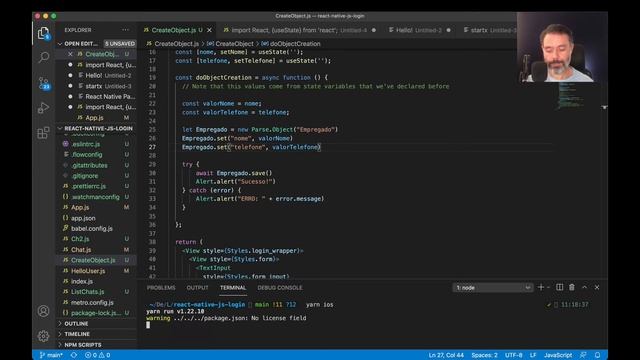Open index.js in the file tree
The height and width of the screenshot is (360, 640).
[96, 281]
